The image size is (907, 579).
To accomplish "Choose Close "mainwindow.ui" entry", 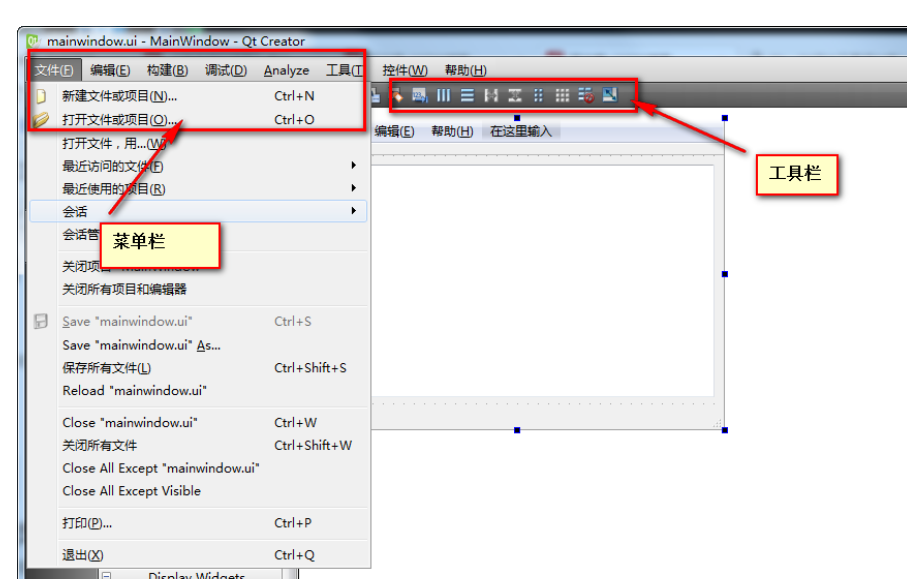I will 198,423.
